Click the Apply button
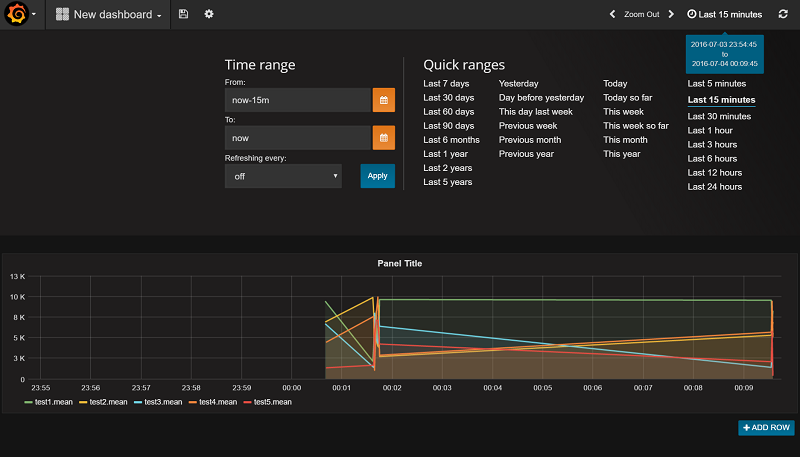The height and width of the screenshot is (457, 800). tap(378, 175)
